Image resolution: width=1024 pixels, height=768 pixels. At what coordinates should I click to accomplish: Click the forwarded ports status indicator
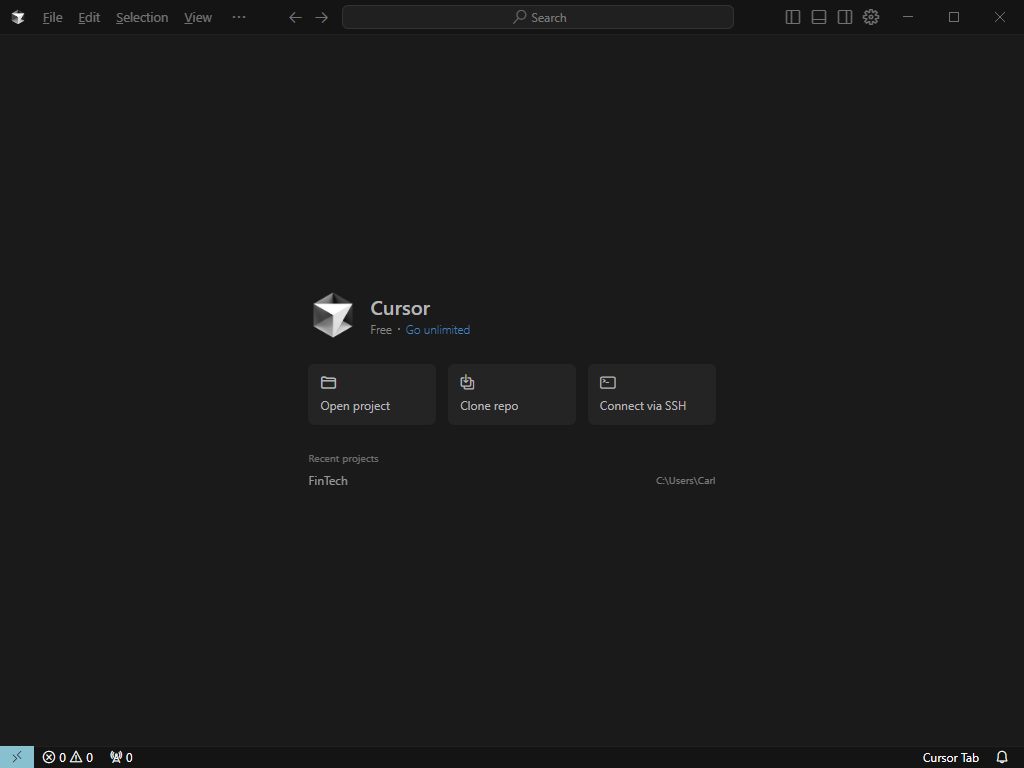[x=121, y=758]
